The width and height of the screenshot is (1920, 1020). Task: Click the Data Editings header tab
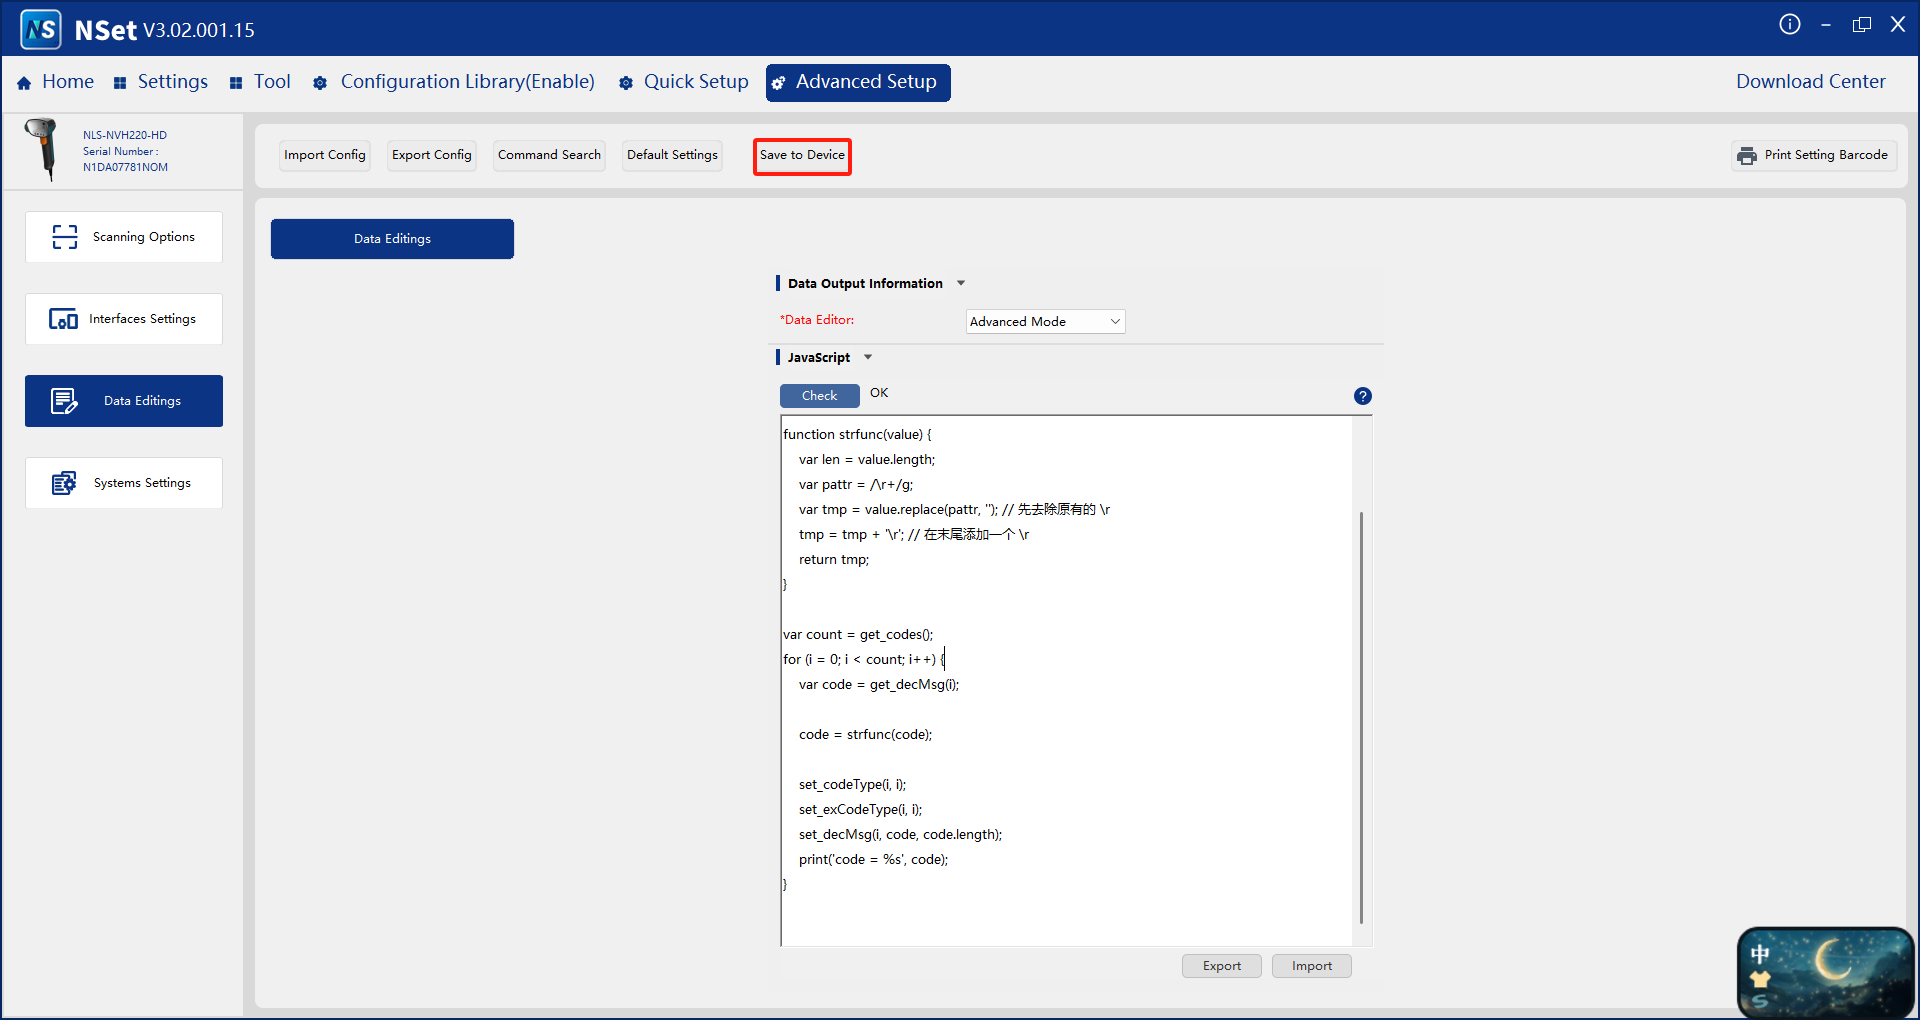(392, 239)
